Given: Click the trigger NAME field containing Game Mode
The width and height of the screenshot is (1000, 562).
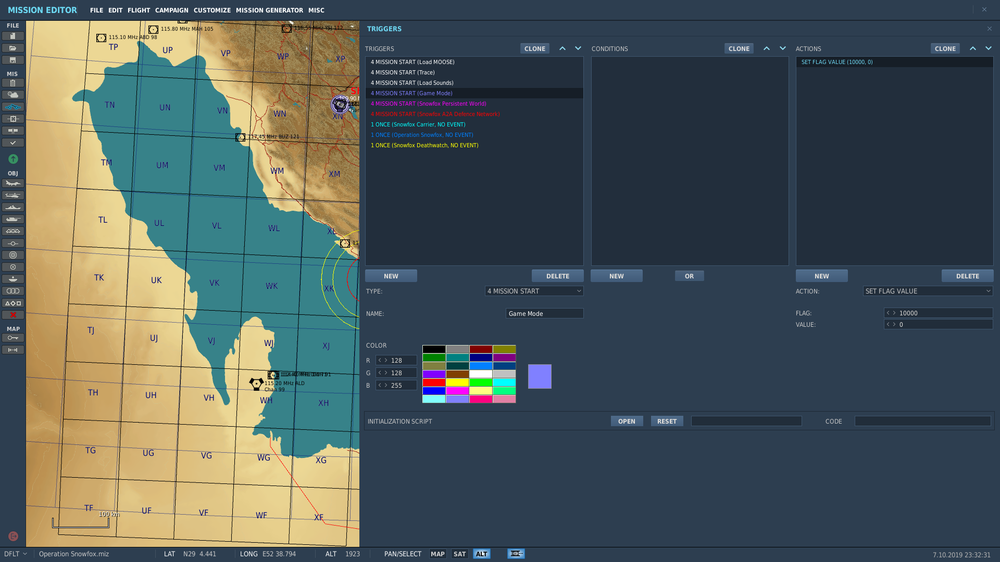Looking at the screenshot, I should pyautogui.click(x=544, y=313).
